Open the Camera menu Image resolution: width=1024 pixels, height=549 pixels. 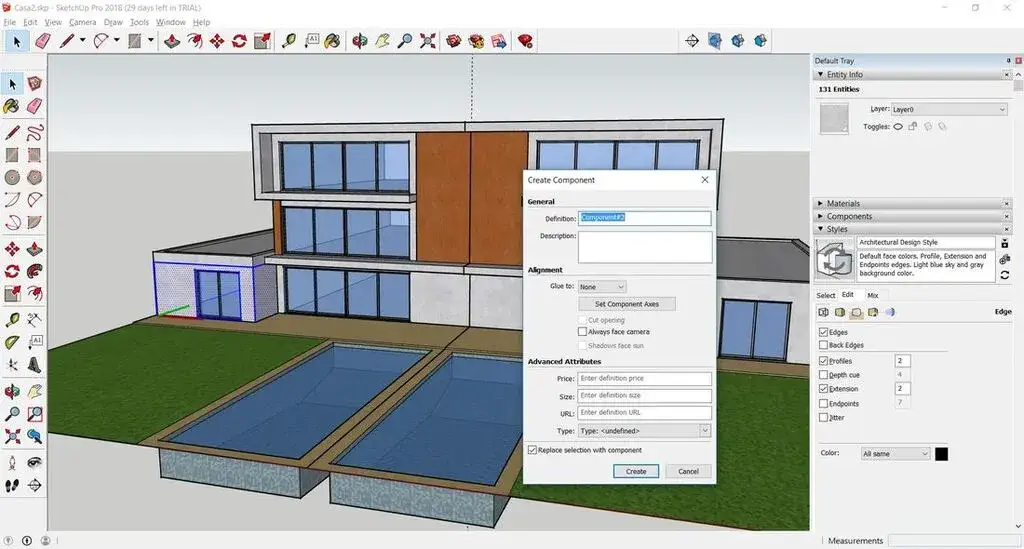point(82,22)
